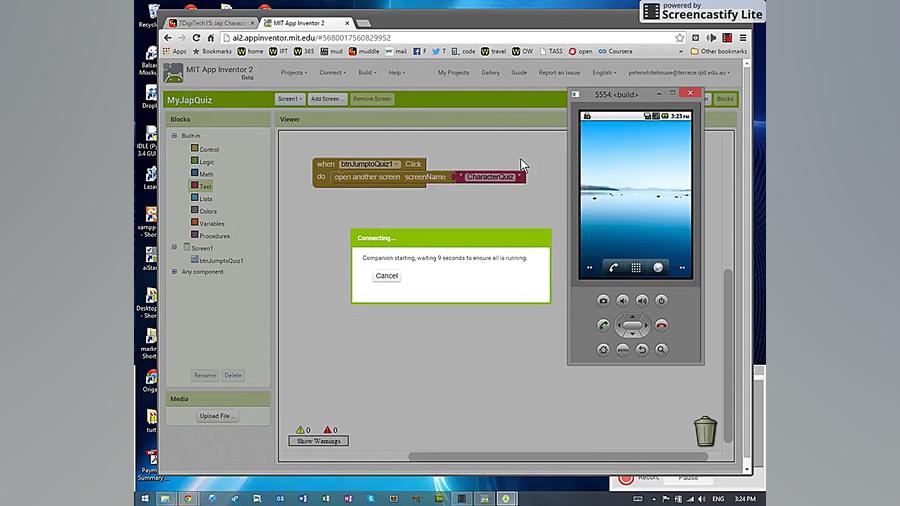
Task: Open File Explorer from the taskbar
Action: pos(165,499)
